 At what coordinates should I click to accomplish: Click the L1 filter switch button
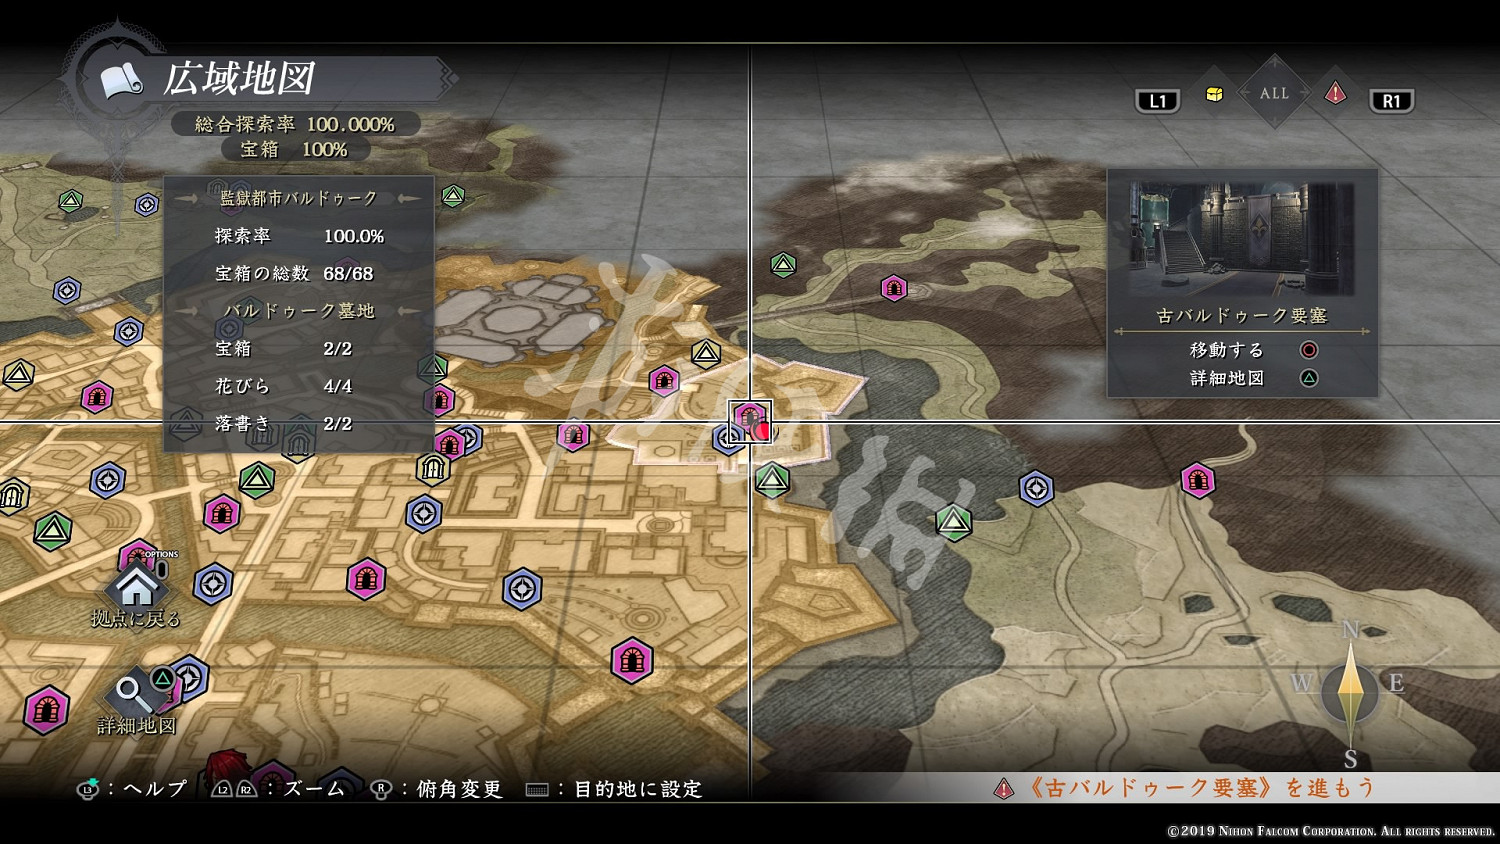tap(1158, 101)
